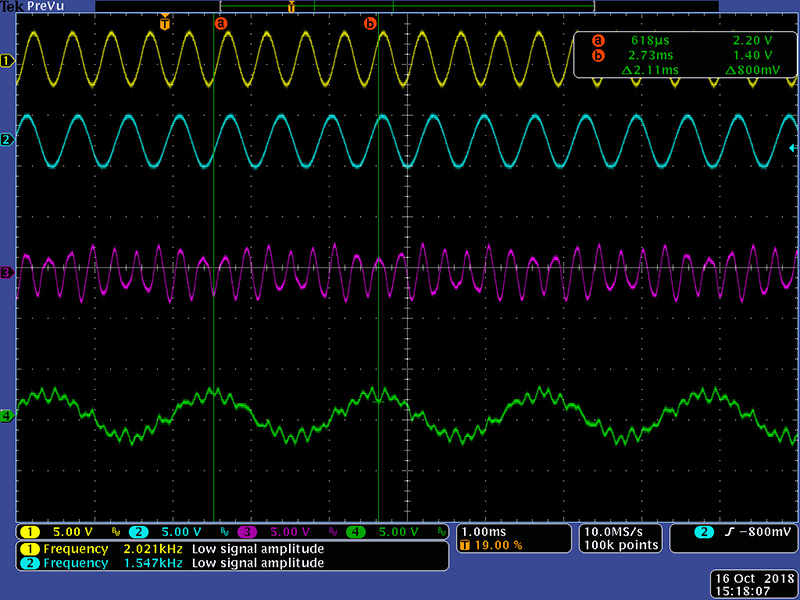Click the channel 4 green ground marker
Screen dimensions: 800x600
7,416
